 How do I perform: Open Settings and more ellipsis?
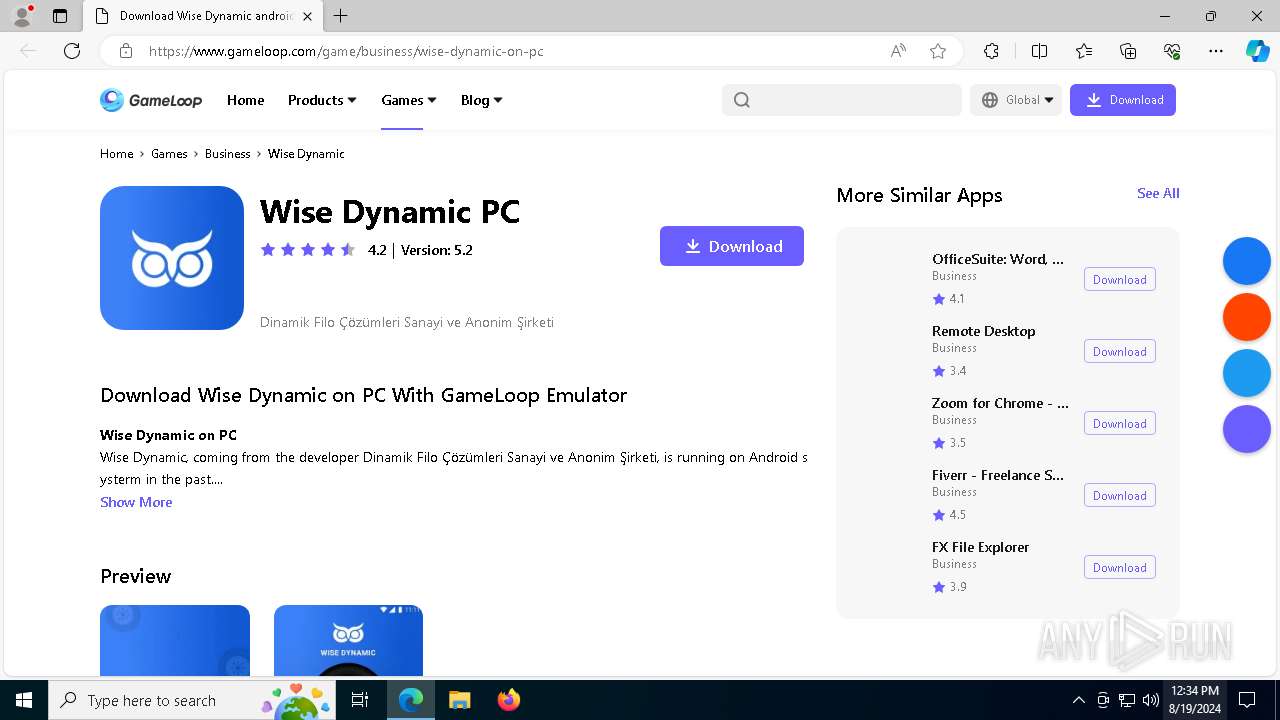click(1216, 51)
